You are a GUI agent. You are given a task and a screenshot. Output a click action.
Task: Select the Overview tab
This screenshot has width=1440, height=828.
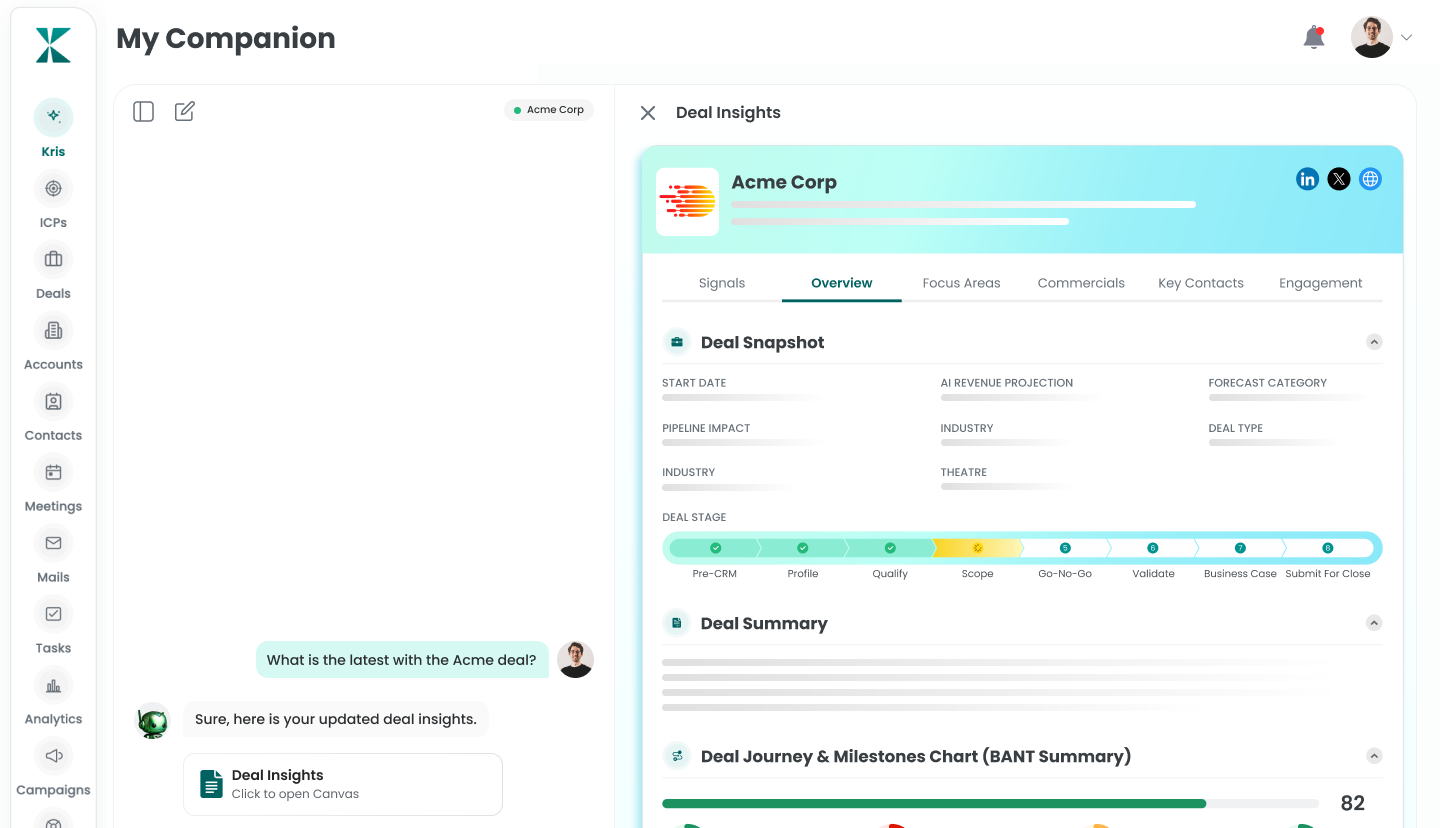pos(842,283)
